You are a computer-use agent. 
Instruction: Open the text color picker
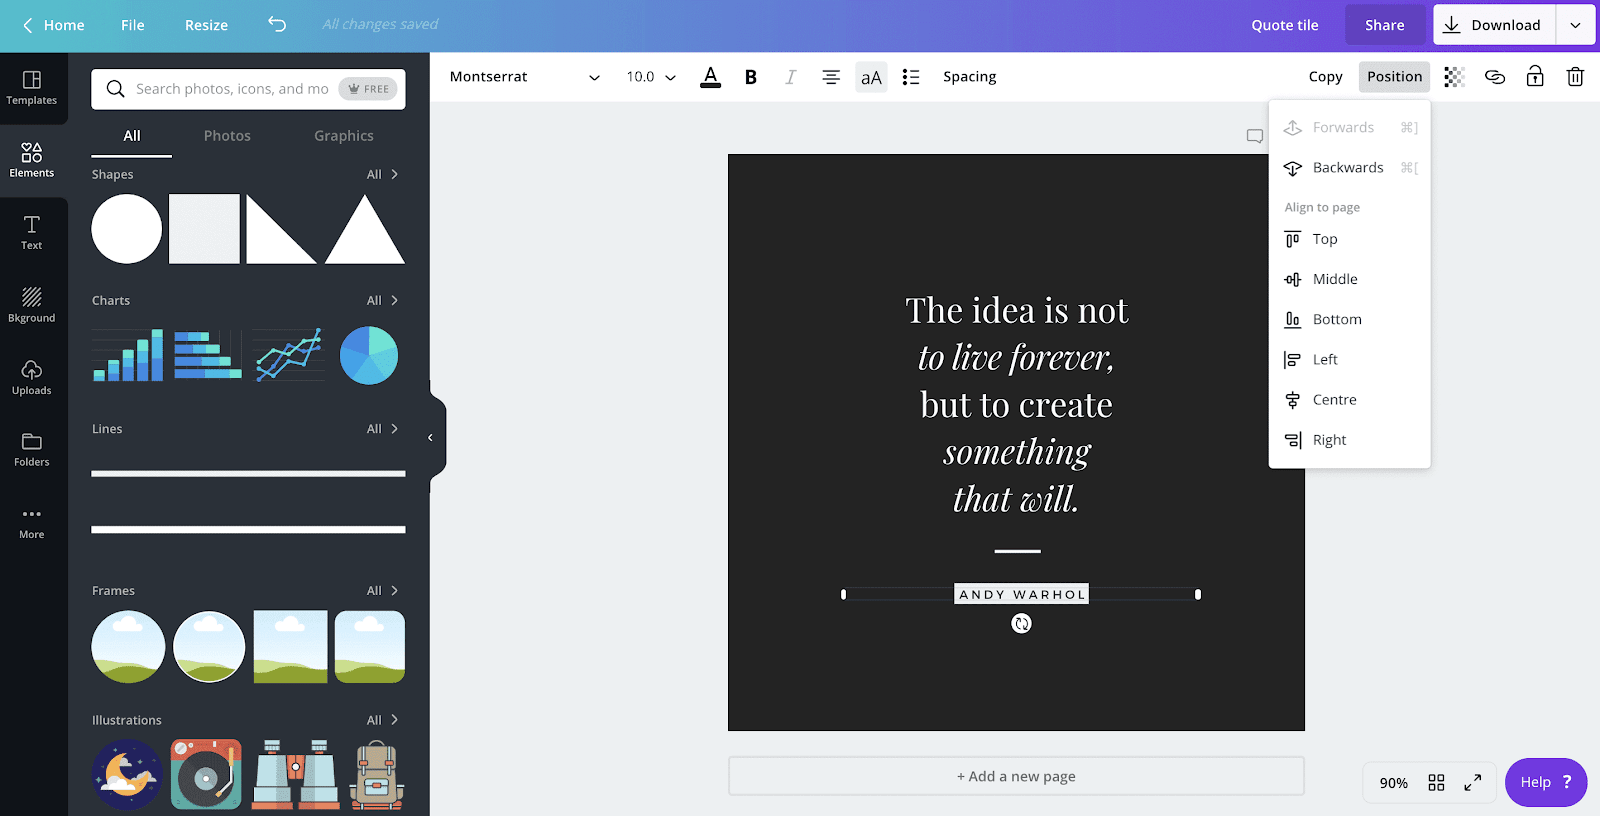[x=710, y=77]
